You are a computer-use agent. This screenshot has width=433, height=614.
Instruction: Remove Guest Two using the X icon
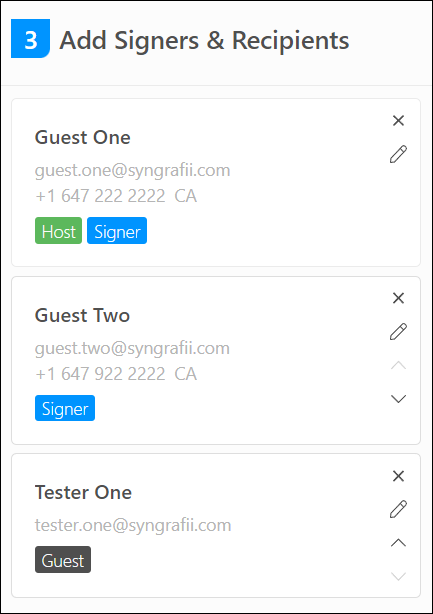pos(398,298)
